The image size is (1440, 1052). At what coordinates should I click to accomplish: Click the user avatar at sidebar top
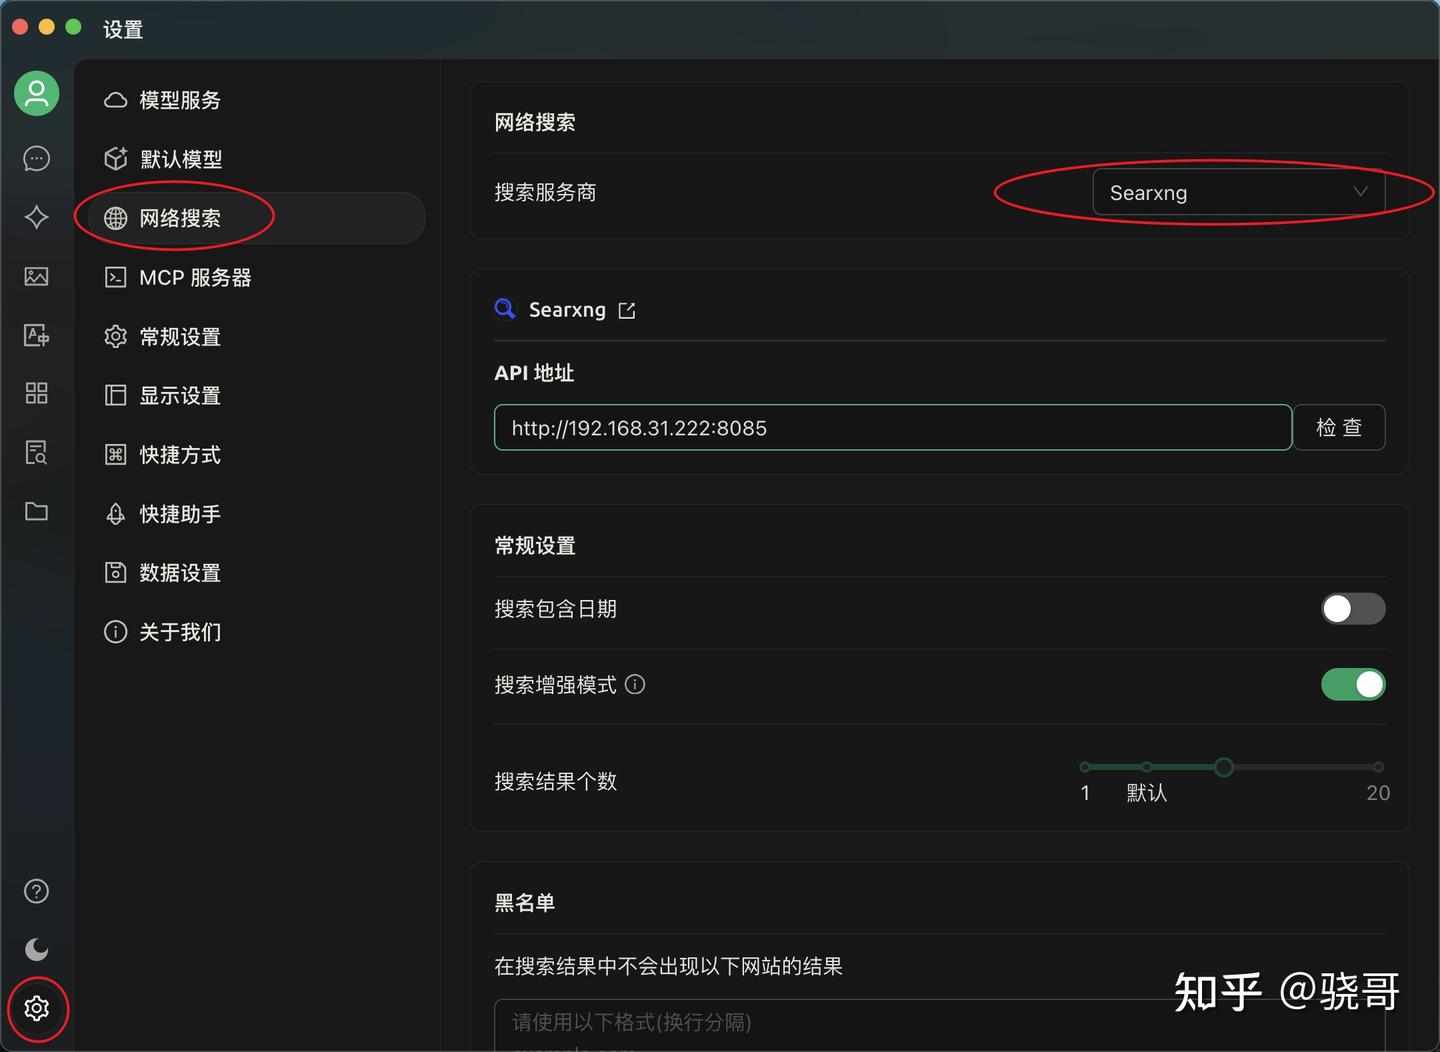(x=36, y=92)
